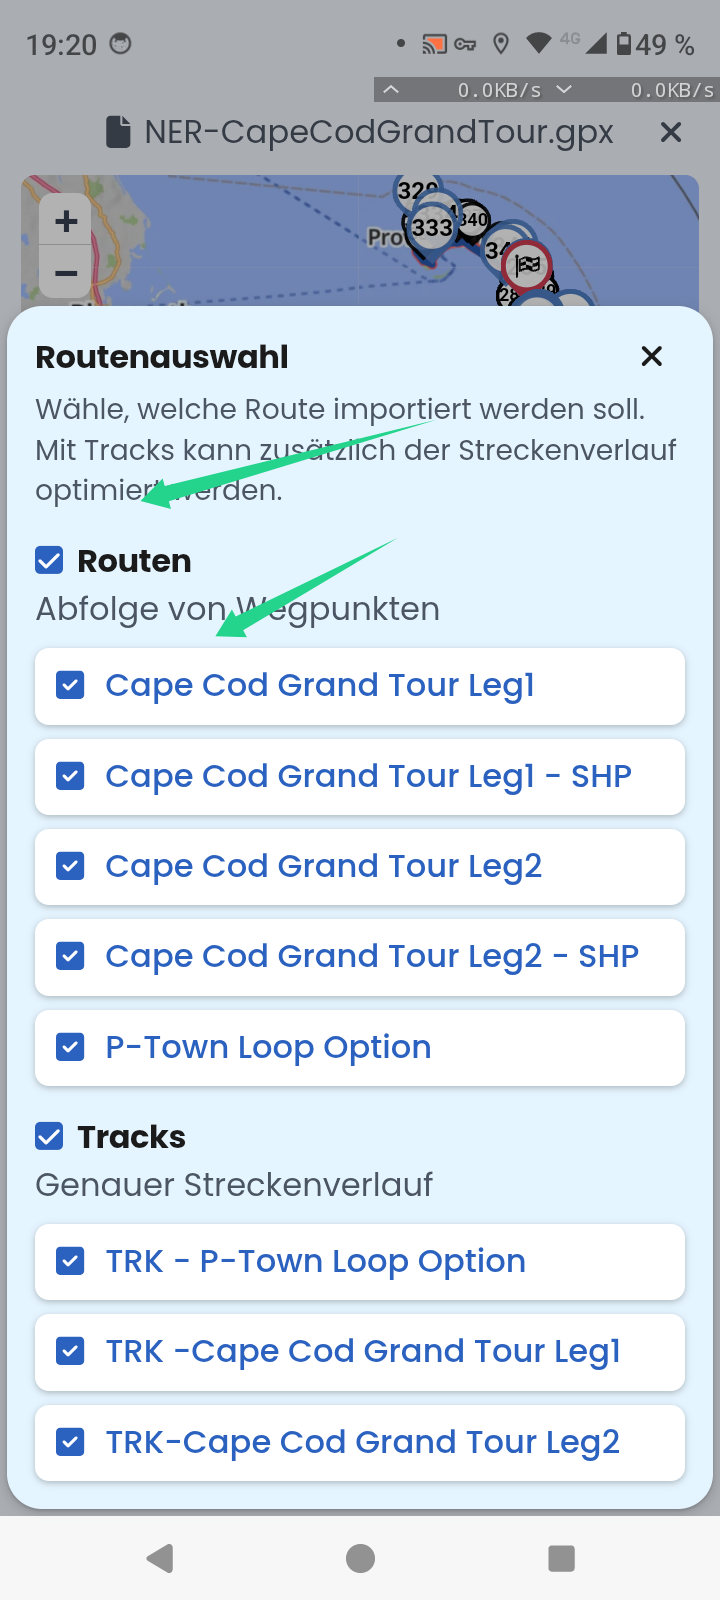Choose TRK - P-Town Loop Option track
Image resolution: width=720 pixels, height=1600 pixels.
click(x=360, y=1262)
